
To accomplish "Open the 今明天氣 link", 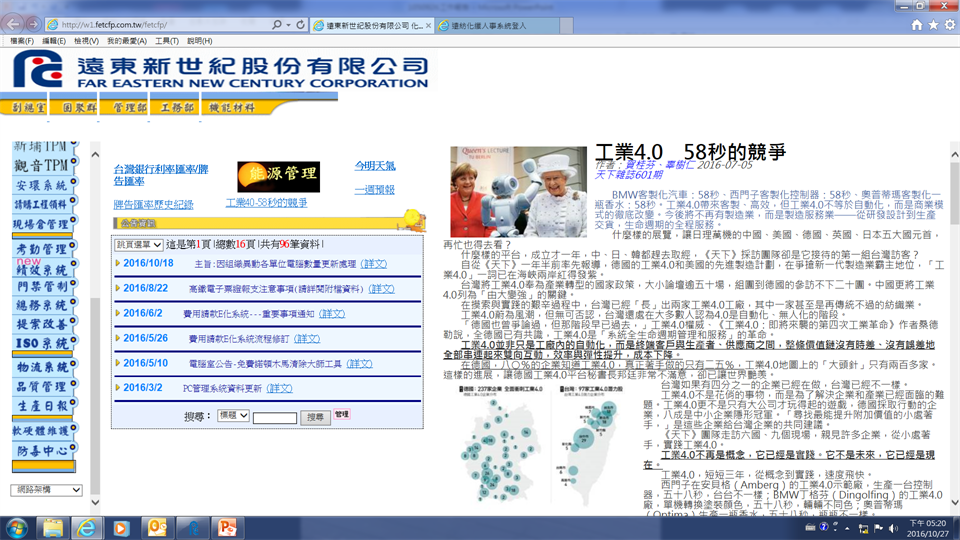I will click(374, 165).
